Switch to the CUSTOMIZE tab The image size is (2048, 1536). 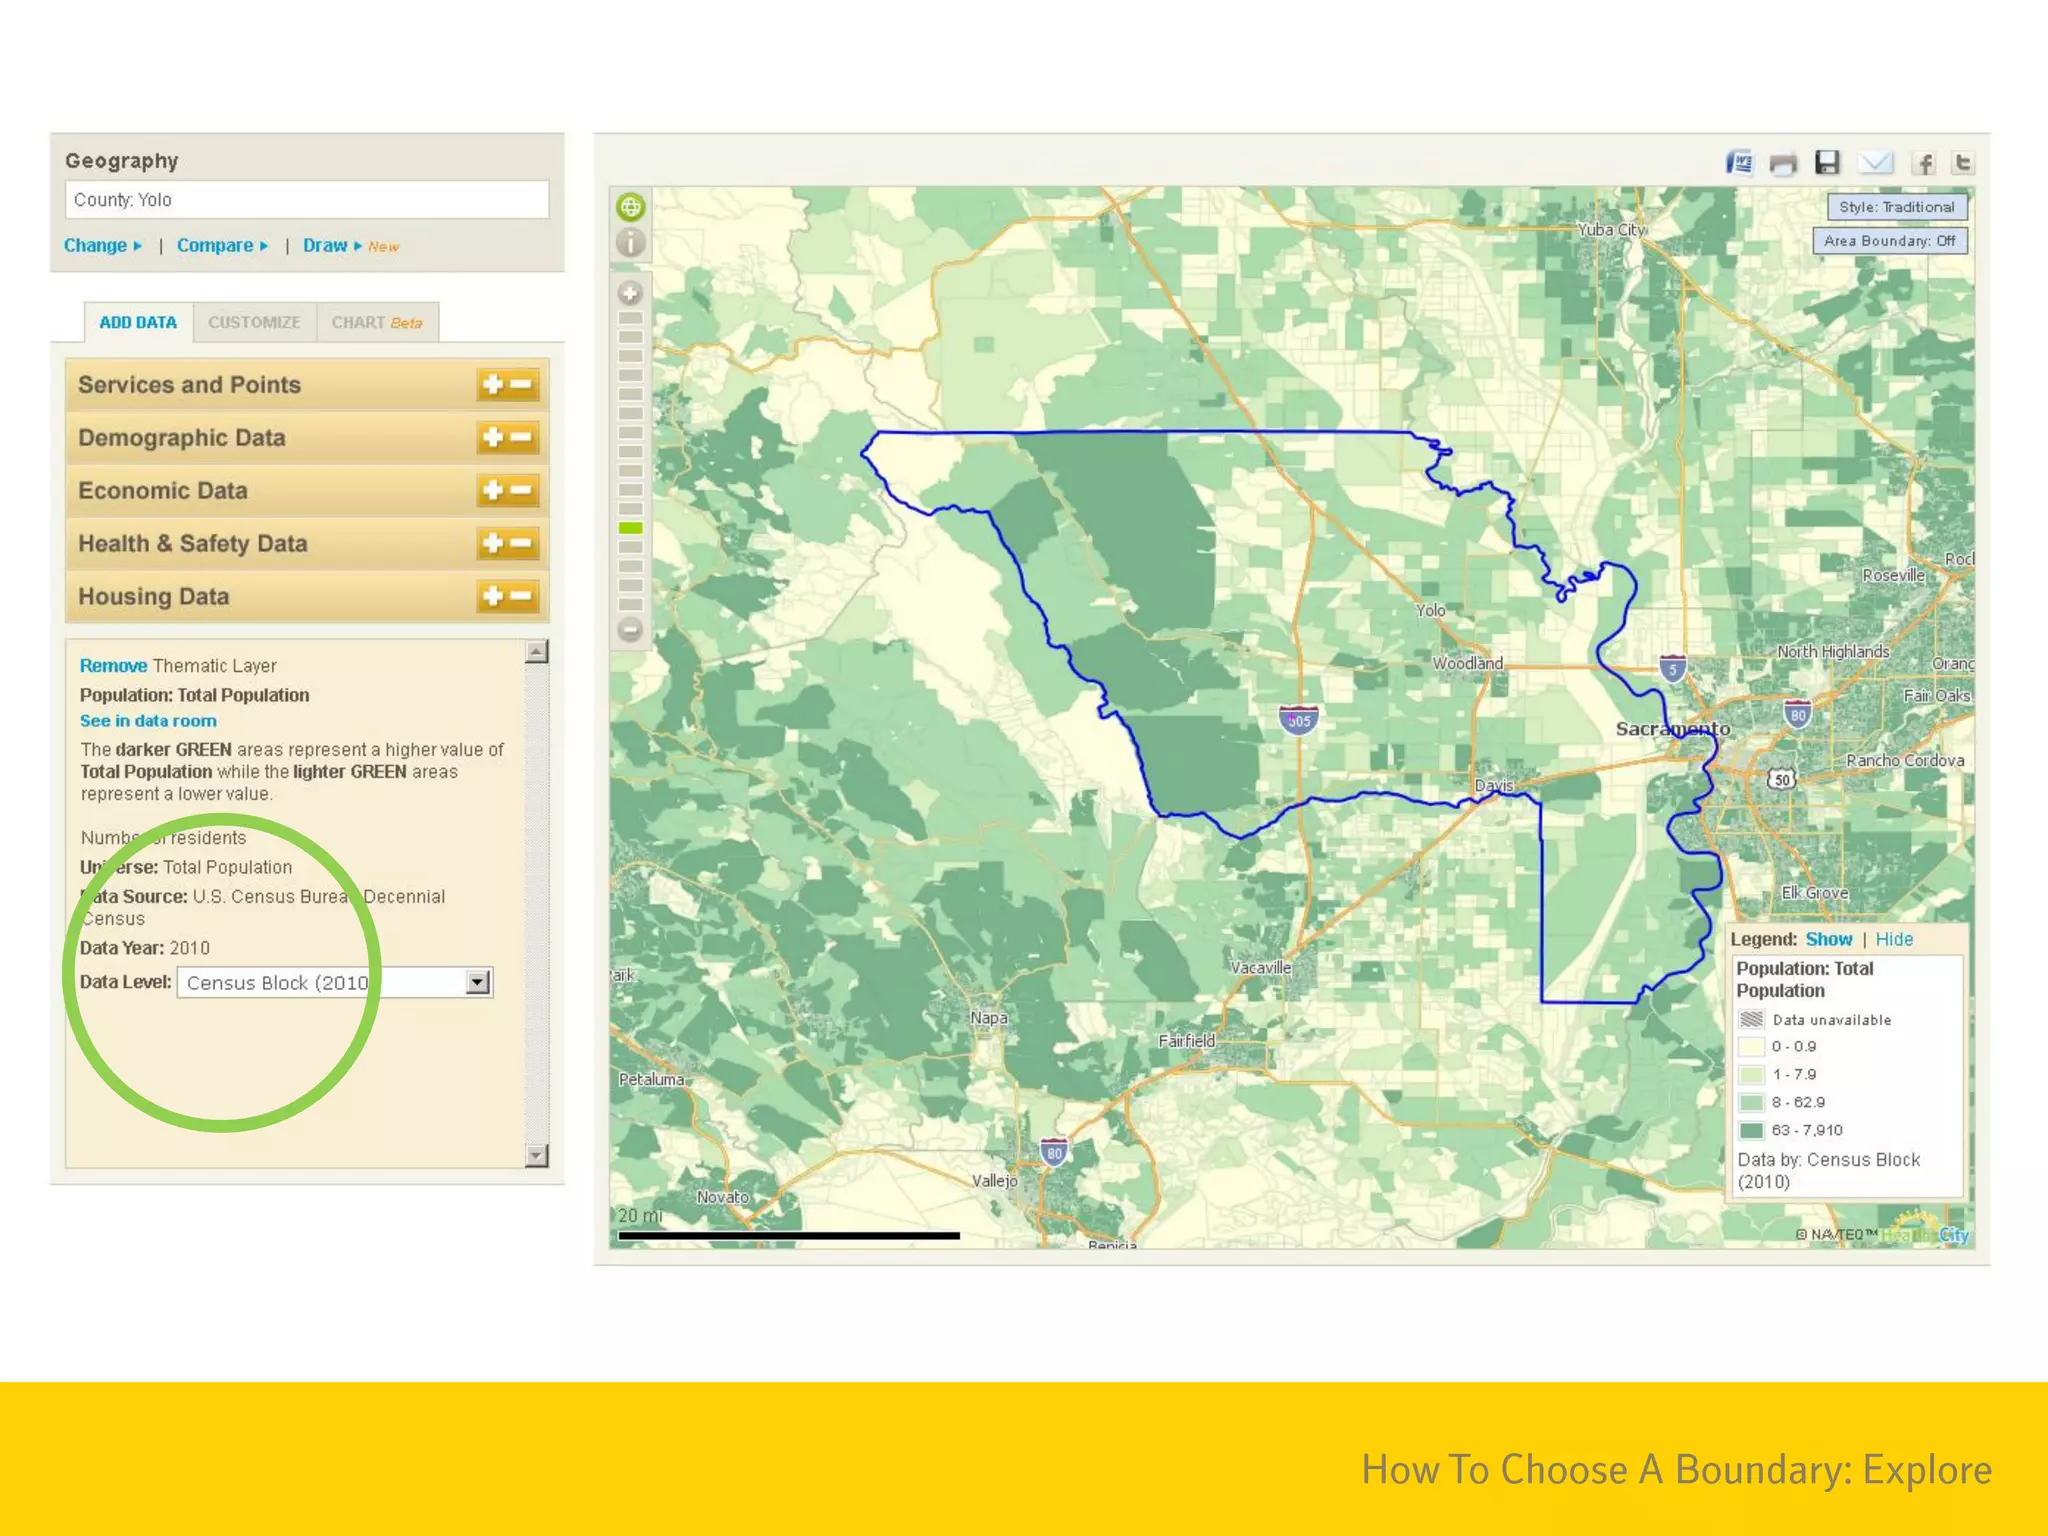[x=254, y=322]
